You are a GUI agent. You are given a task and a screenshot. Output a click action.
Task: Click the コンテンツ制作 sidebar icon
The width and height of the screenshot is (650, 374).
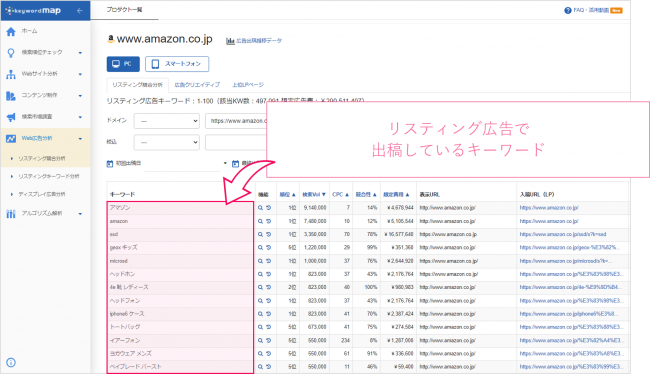point(11,96)
